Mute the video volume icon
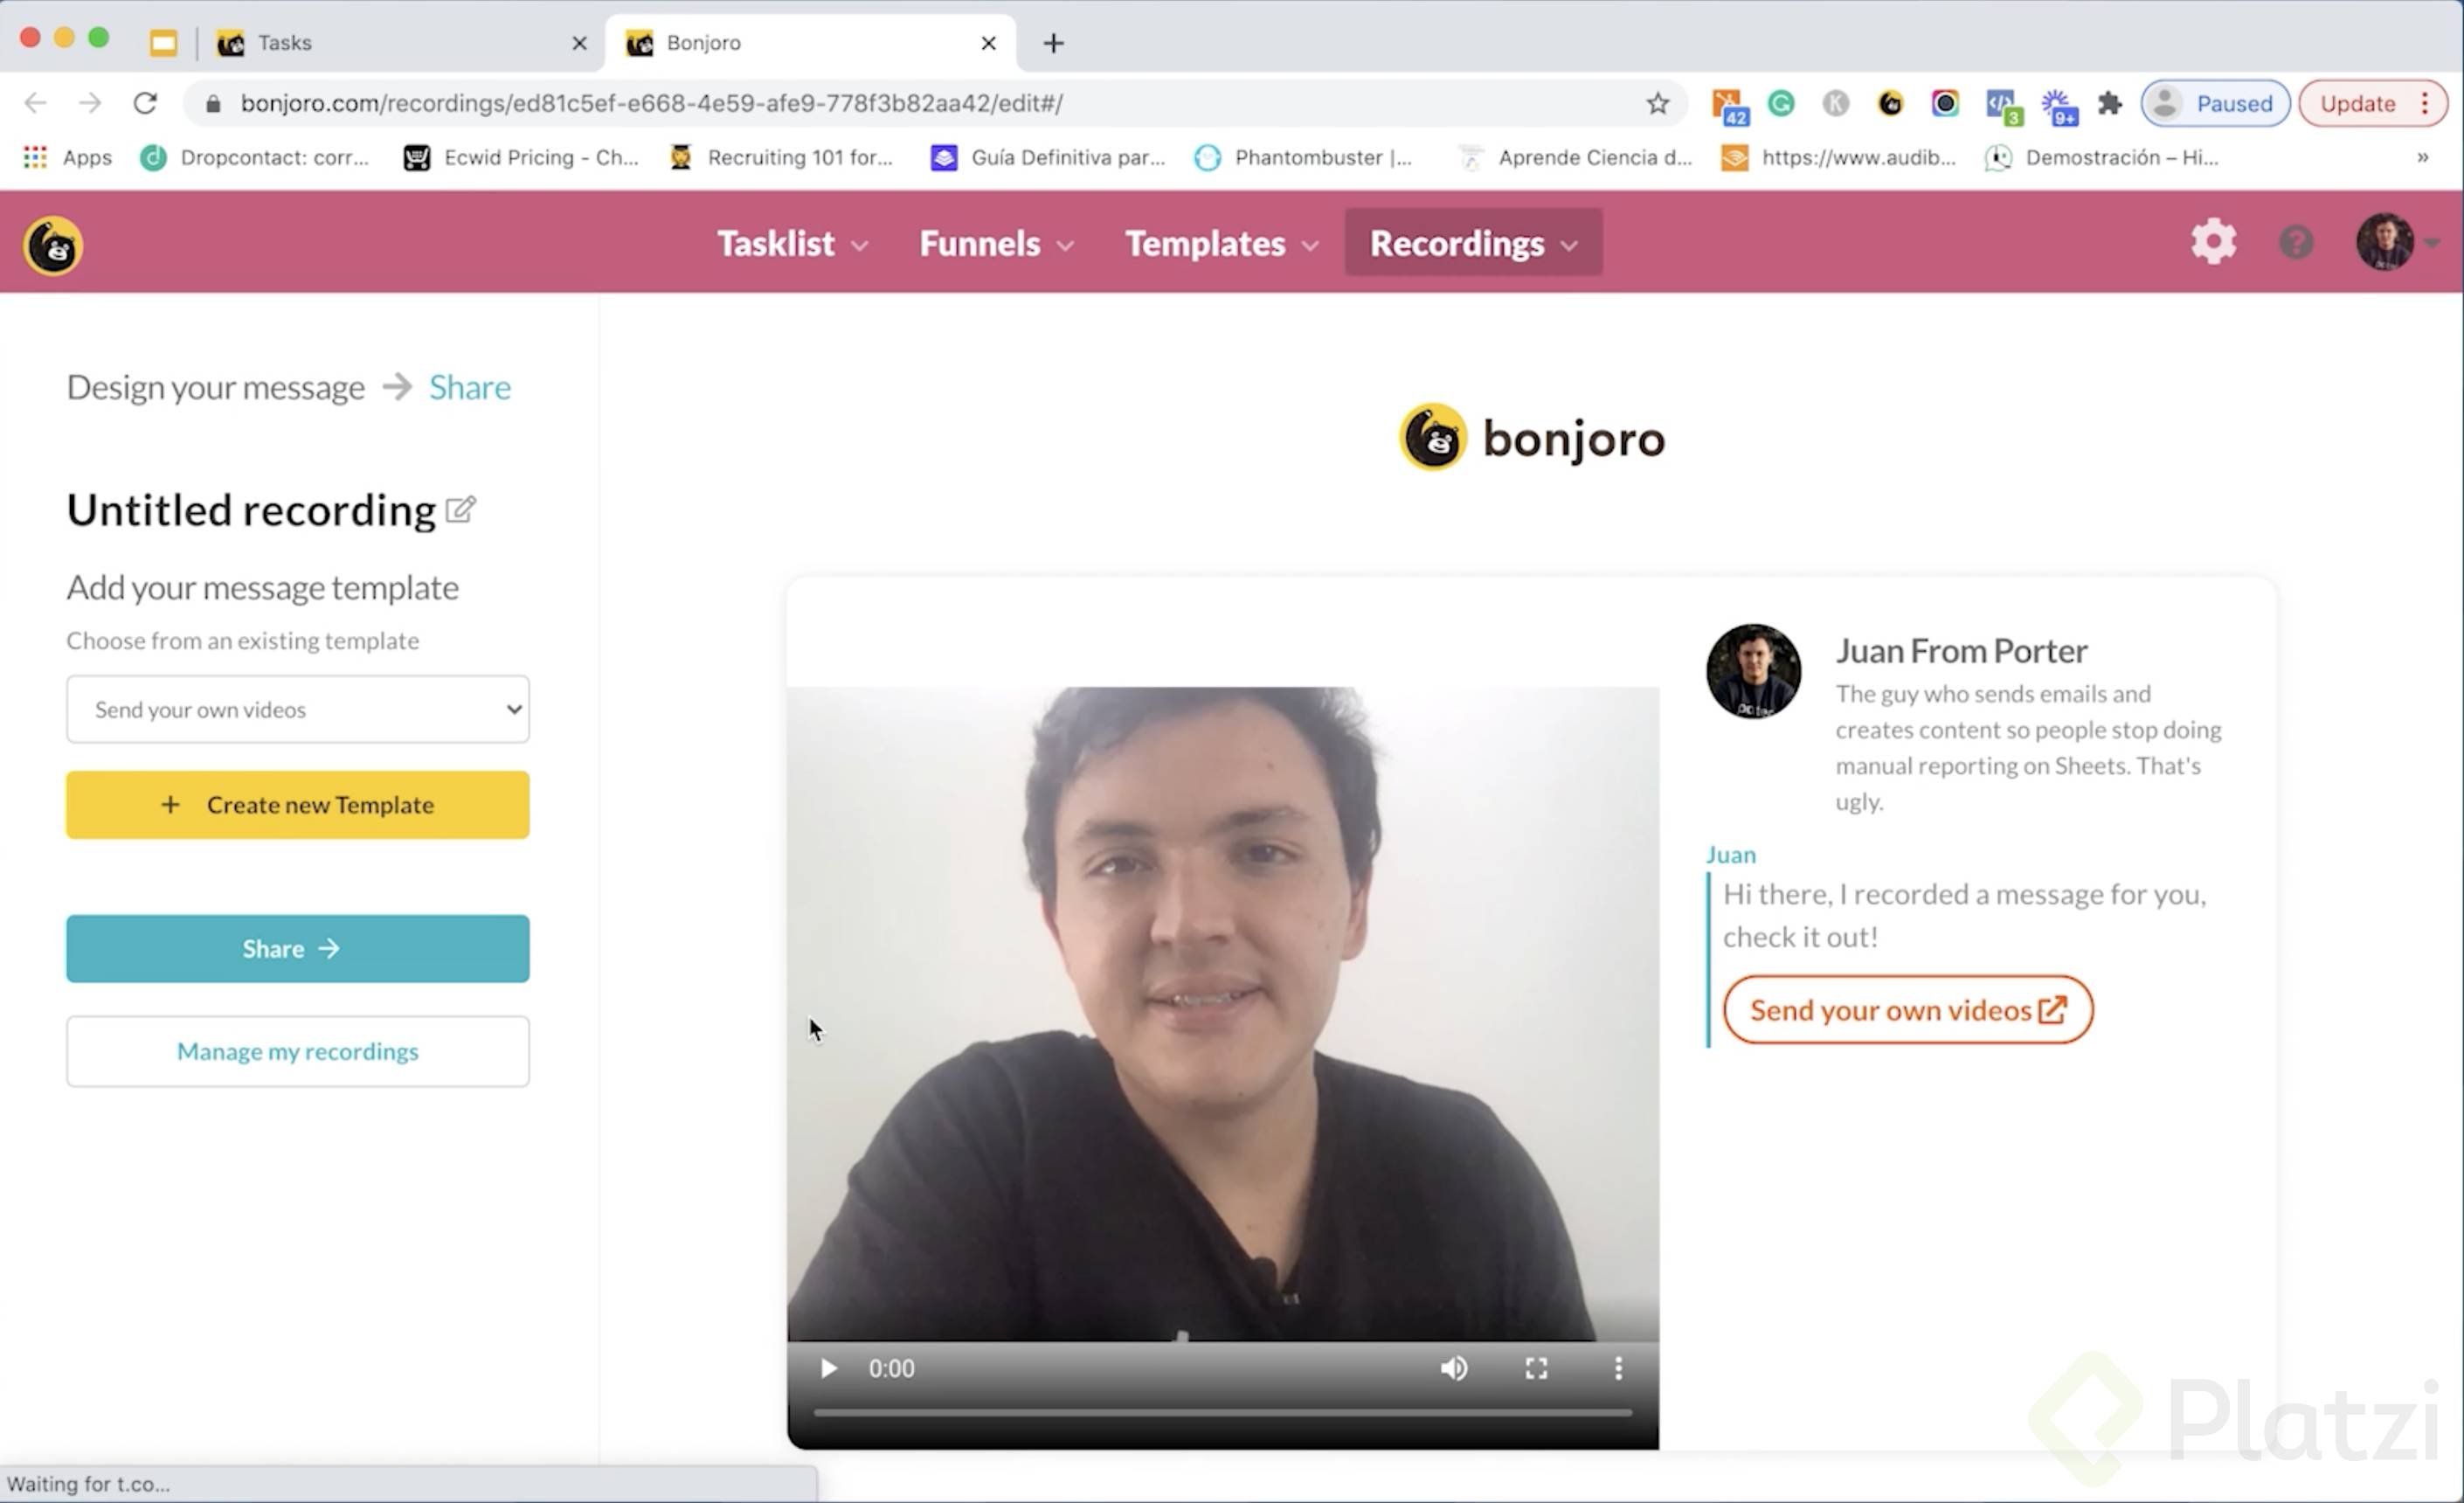 click(x=1453, y=1368)
